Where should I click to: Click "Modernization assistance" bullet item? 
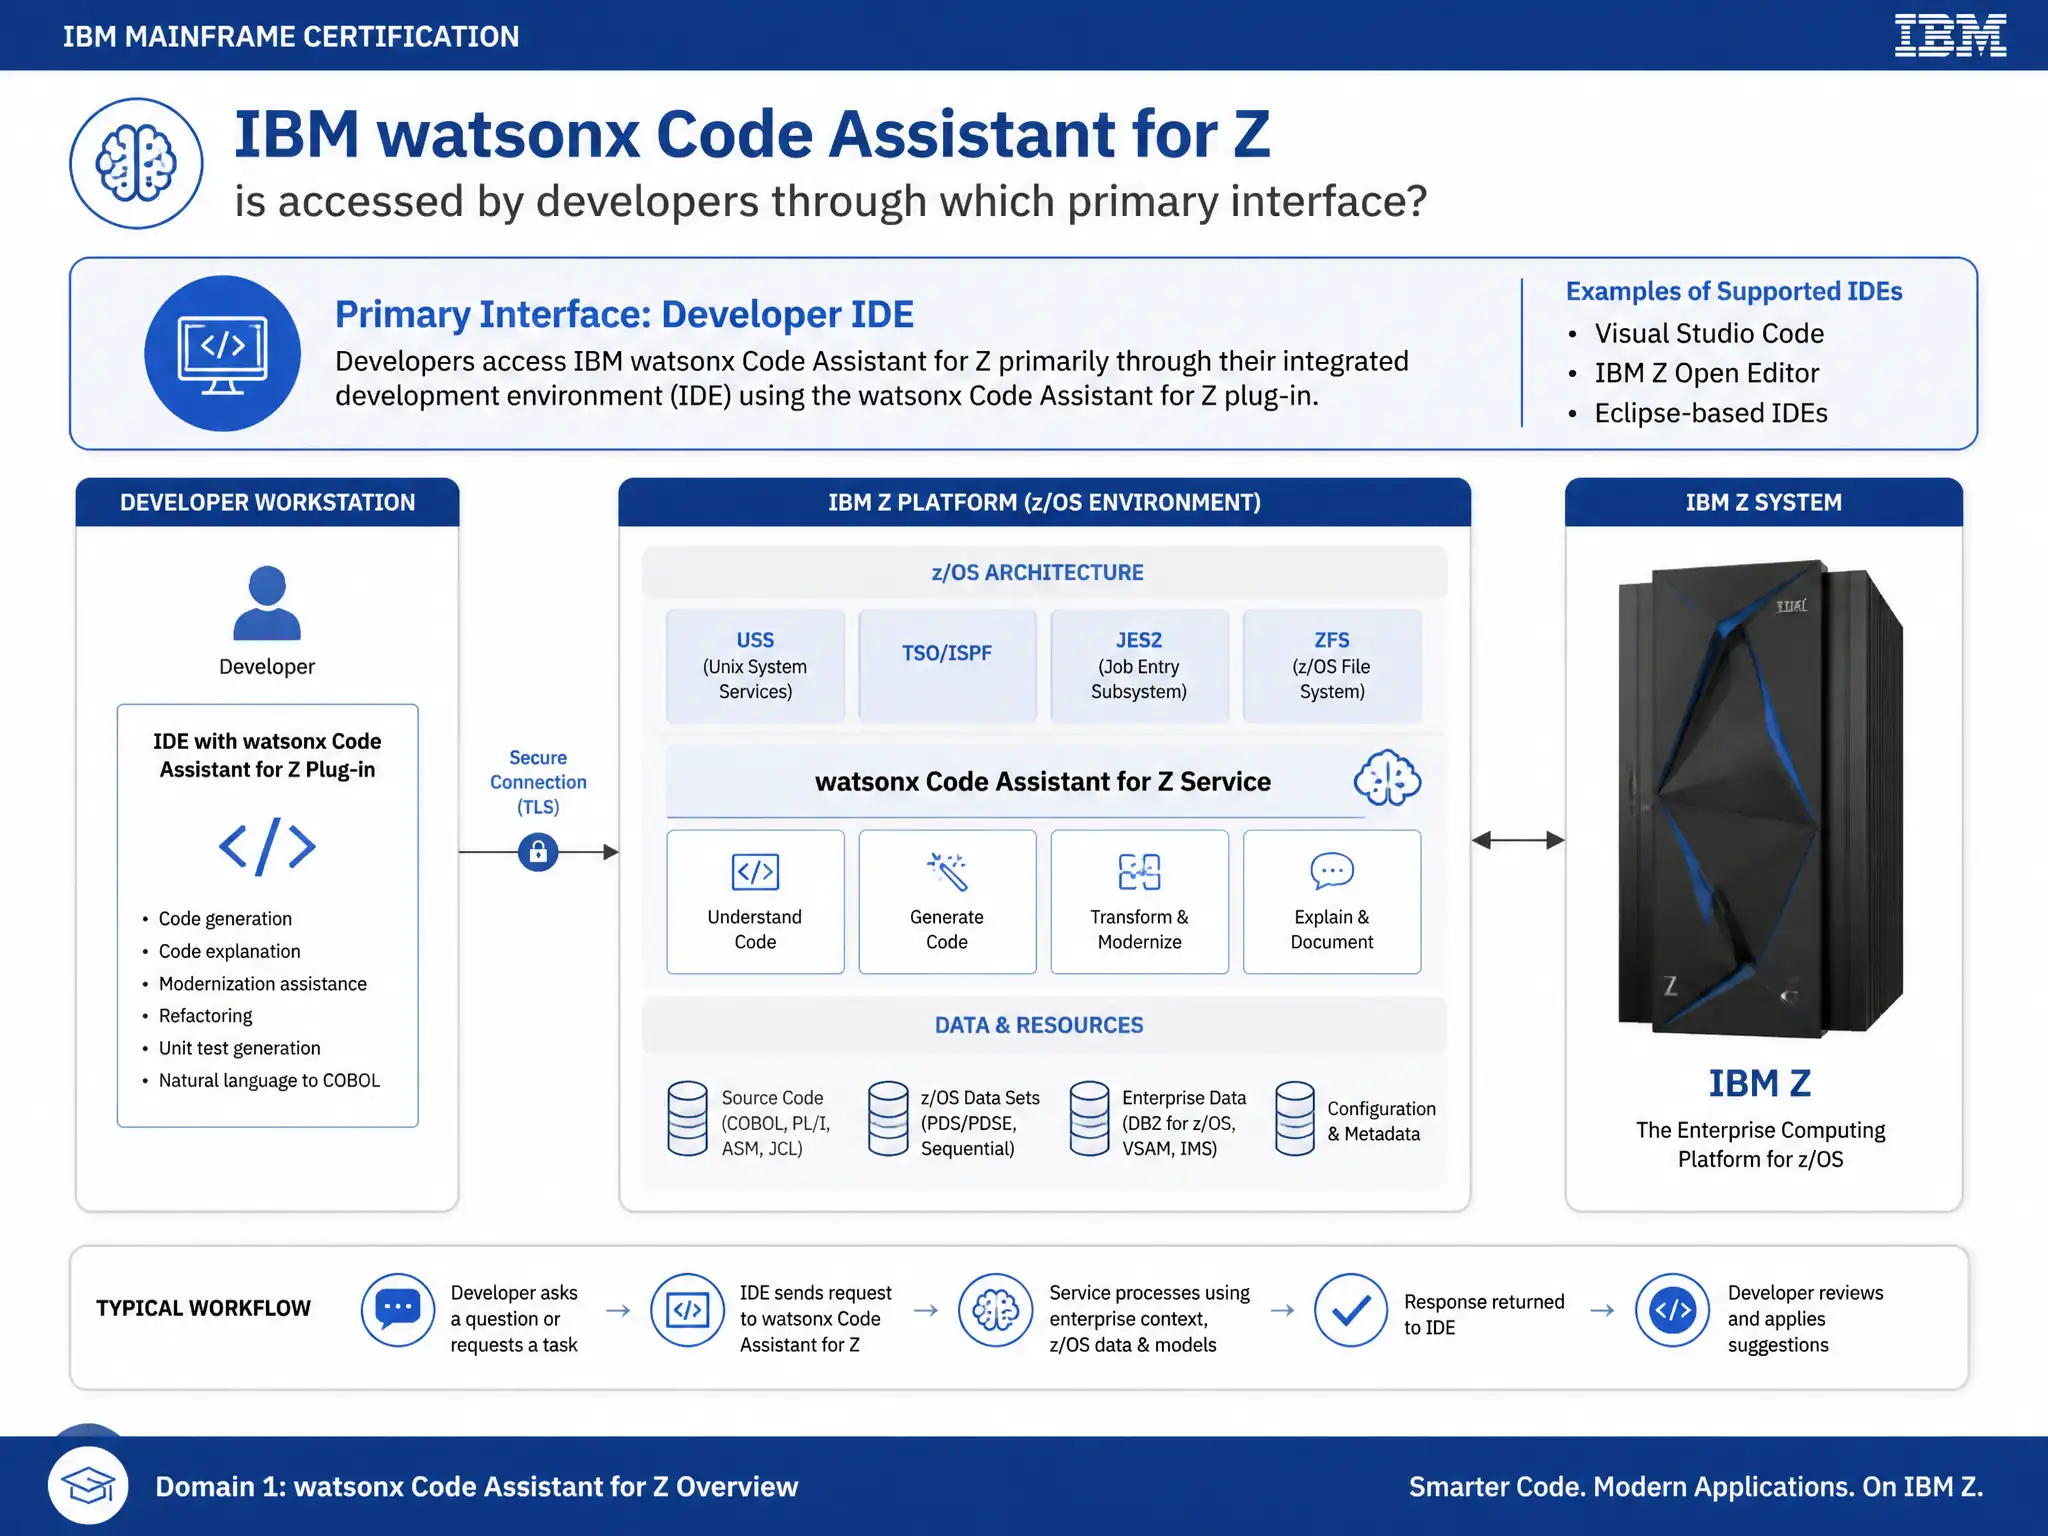click(262, 983)
